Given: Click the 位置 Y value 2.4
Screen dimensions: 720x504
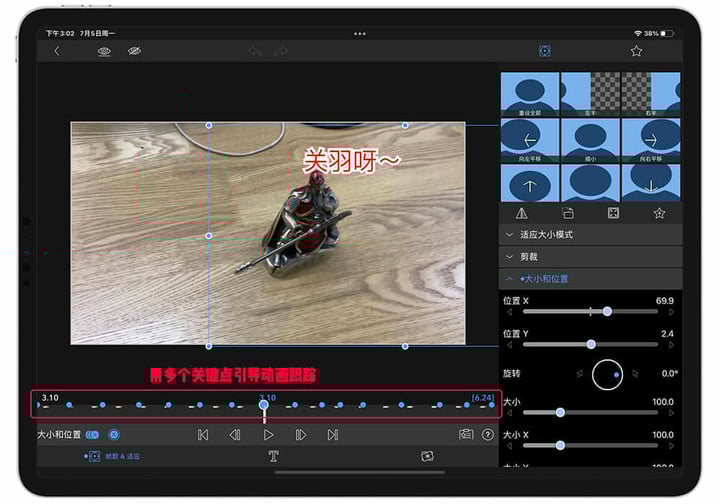Looking at the screenshot, I should click(667, 334).
